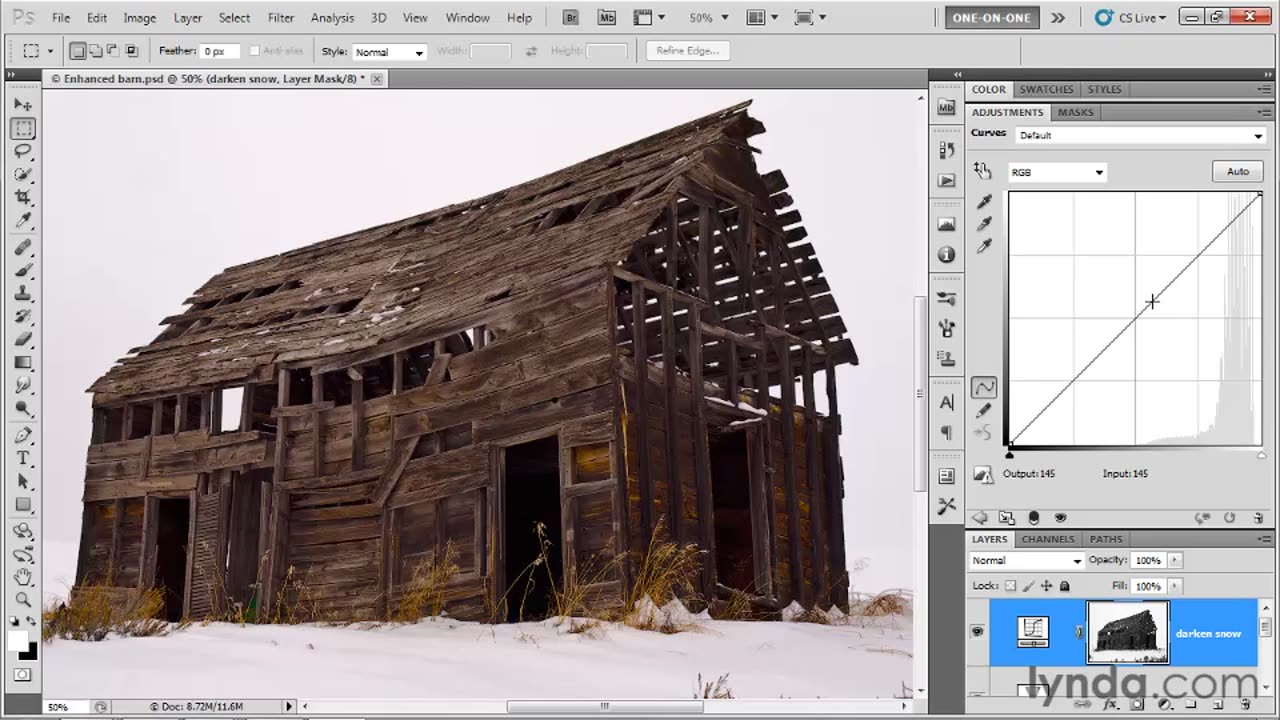Select the Quick Selection tool
Screen dimensions: 1280x720
coord(23,174)
